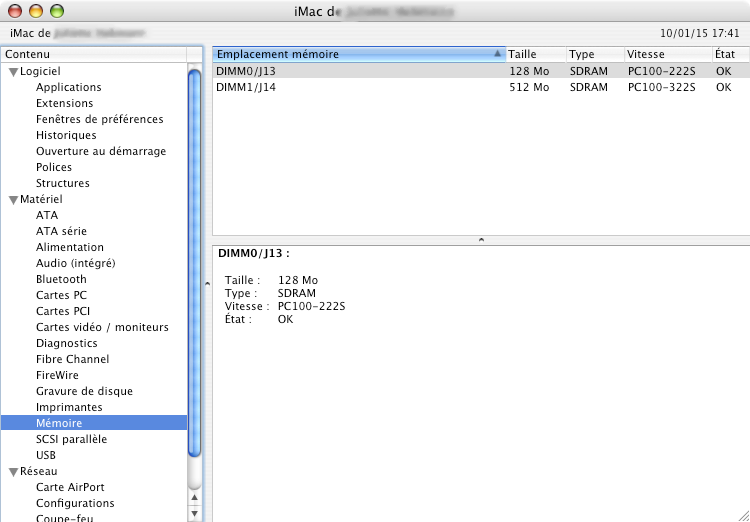Select Configurations under Réseau
The height and width of the screenshot is (522, 750).
click(x=75, y=503)
